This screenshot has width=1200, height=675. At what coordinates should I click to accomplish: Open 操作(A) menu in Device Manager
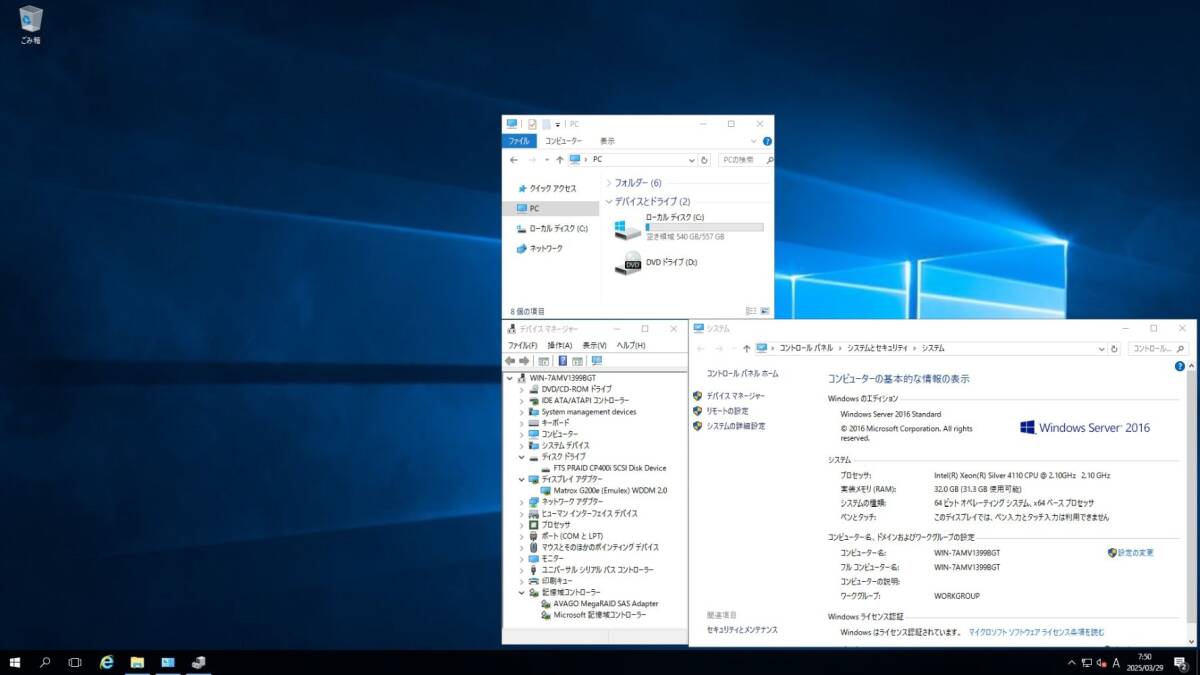click(x=560, y=345)
